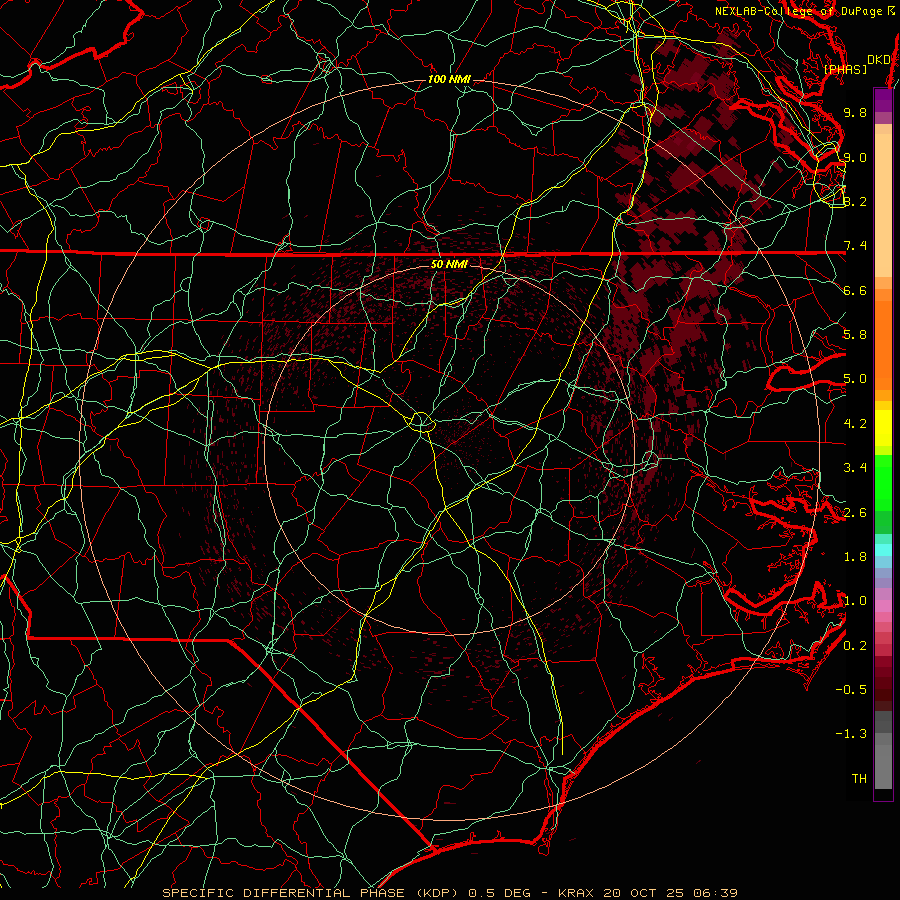Image resolution: width=900 pixels, height=900 pixels.
Task: Click the radar site circle at map center
Action: pos(421,421)
